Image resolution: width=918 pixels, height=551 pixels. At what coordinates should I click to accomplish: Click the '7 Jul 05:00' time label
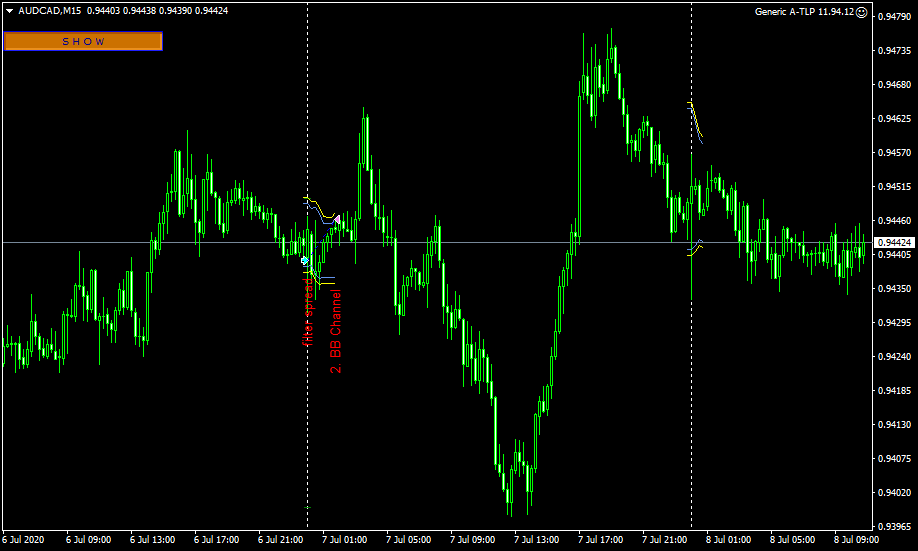pos(409,539)
